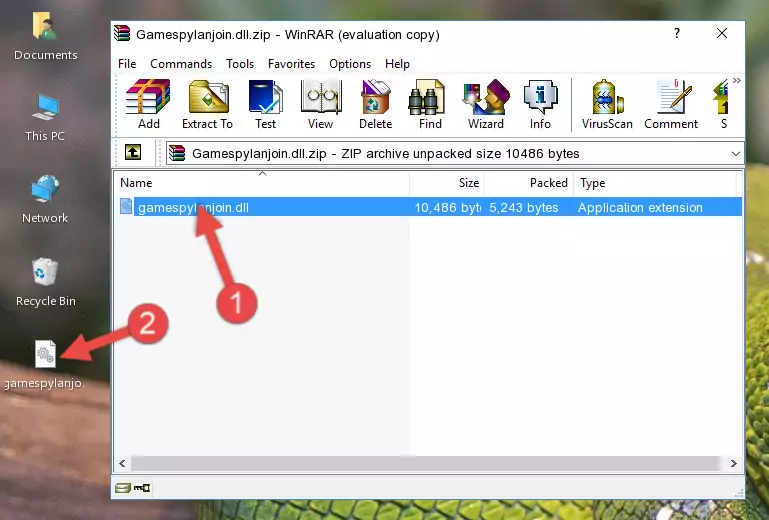Click the disk drive status bar icon
The width and height of the screenshot is (769, 520).
coord(123,488)
